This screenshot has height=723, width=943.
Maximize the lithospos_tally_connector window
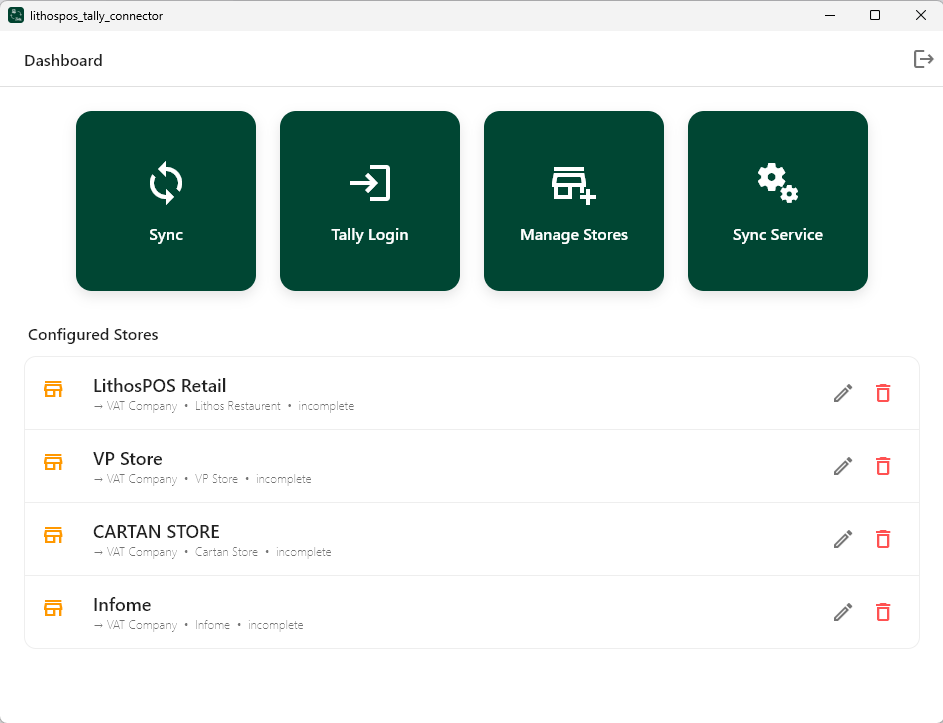tap(875, 15)
